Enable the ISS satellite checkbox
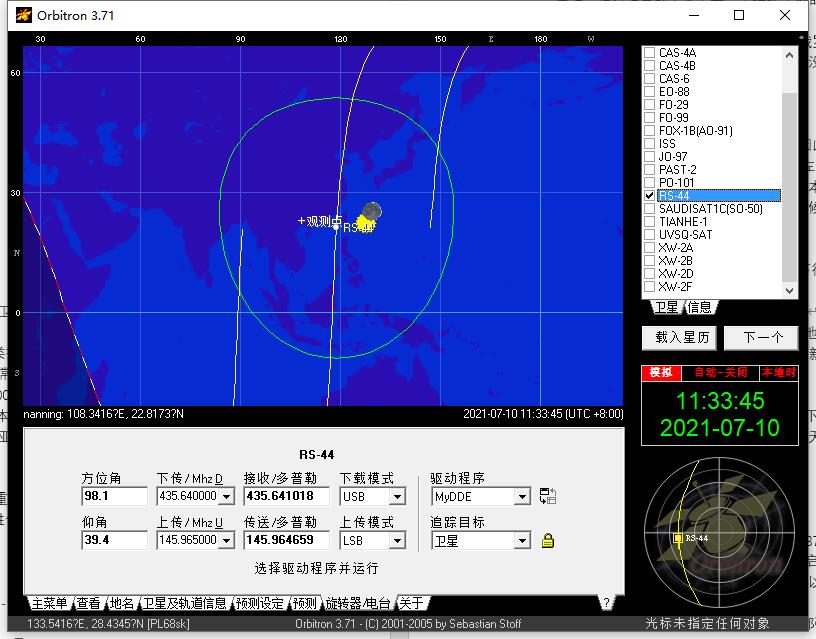Viewport: 816px width, 639px height. (x=649, y=144)
